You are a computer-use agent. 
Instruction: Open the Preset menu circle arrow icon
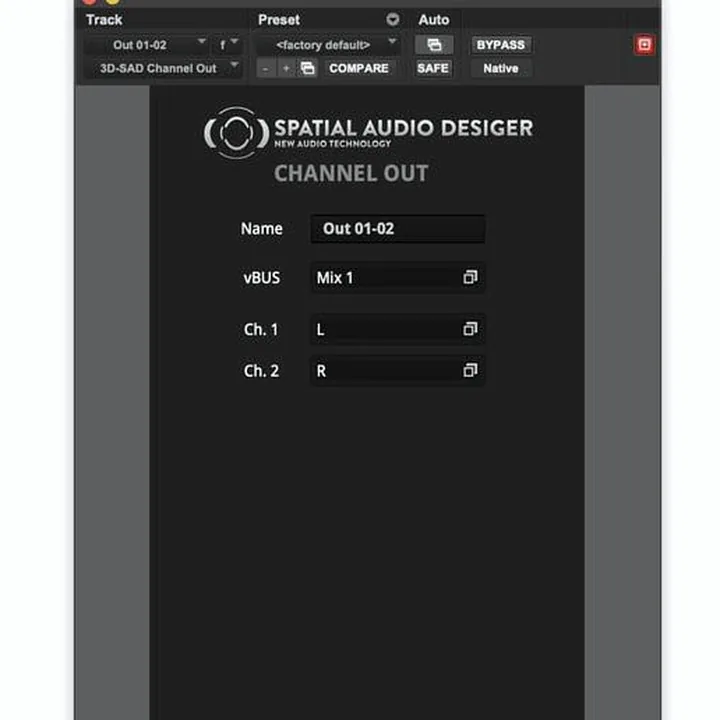392,20
